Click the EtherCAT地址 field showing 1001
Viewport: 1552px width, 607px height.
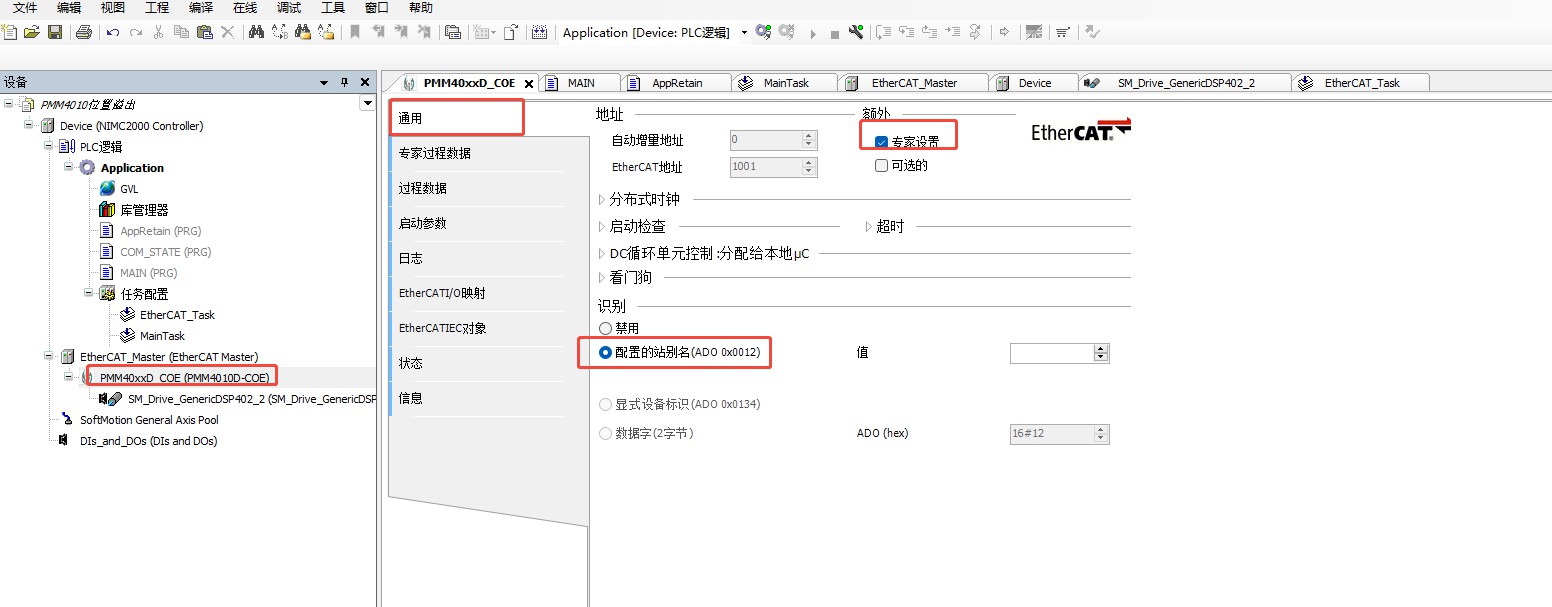click(x=773, y=167)
